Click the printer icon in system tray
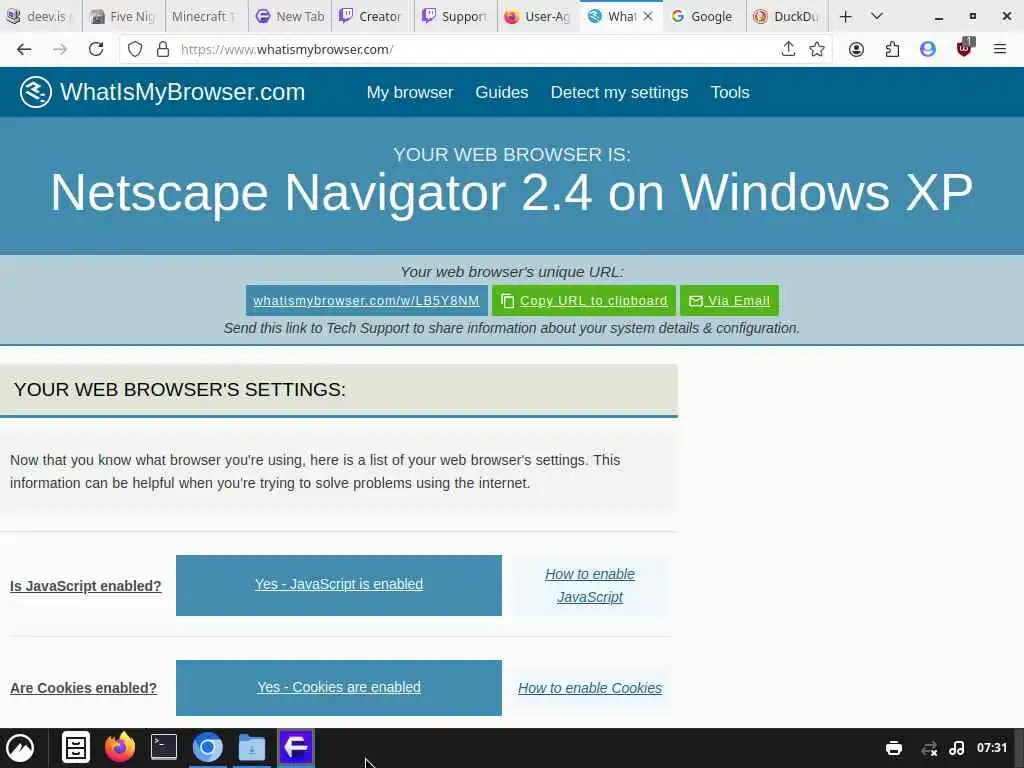 coord(893,748)
